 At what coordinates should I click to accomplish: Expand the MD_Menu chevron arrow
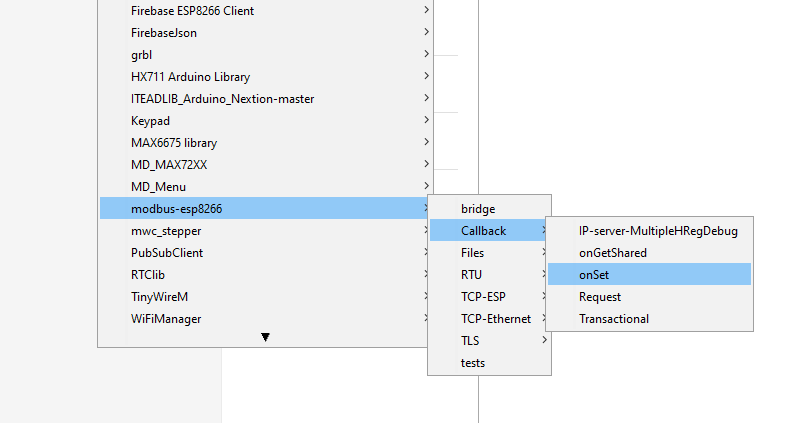click(426, 186)
